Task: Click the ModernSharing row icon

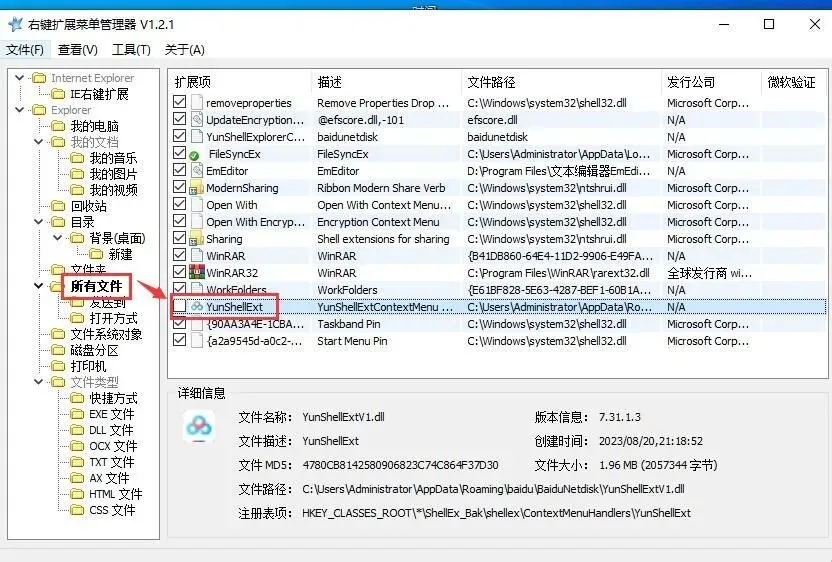Action: pos(196,187)
